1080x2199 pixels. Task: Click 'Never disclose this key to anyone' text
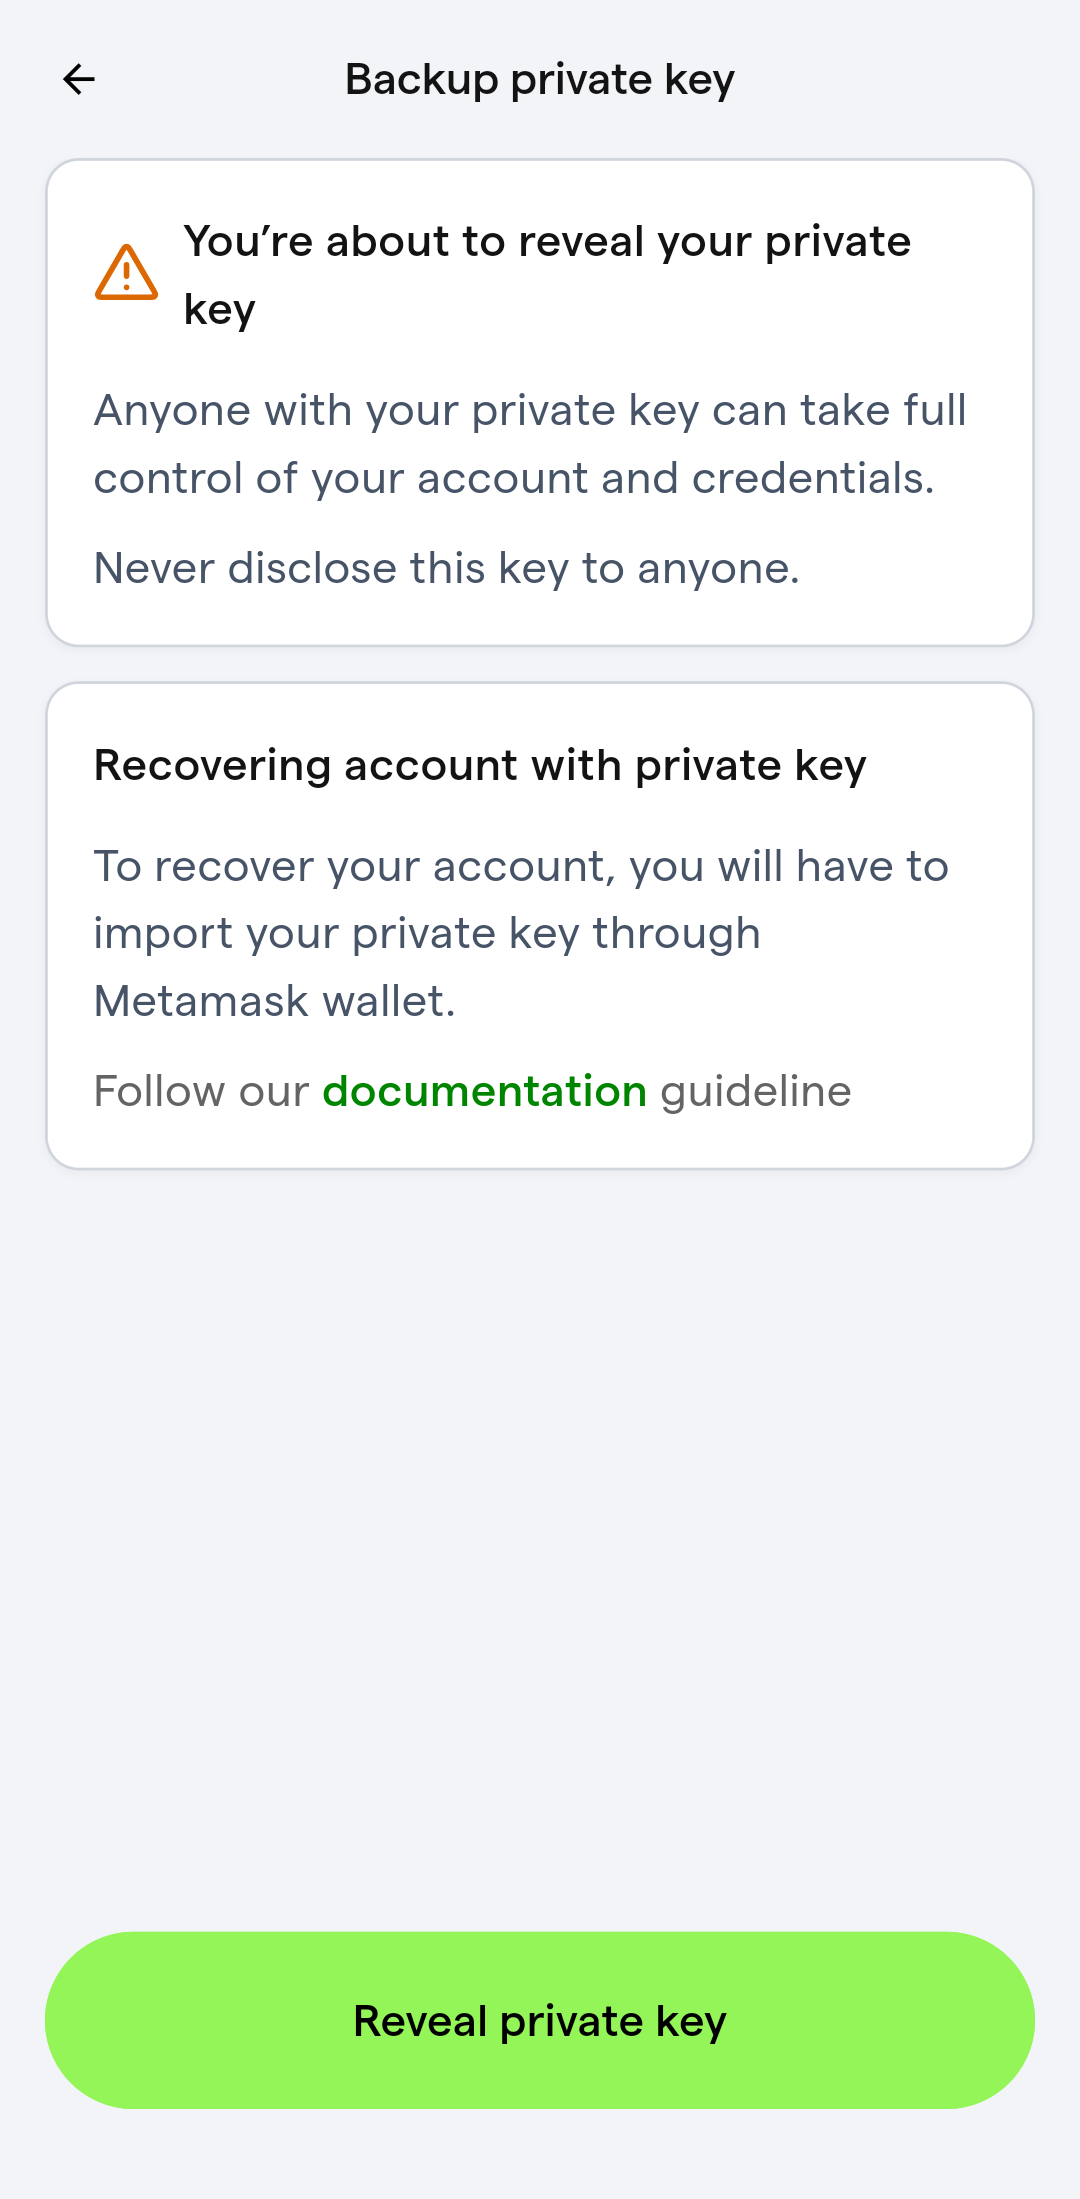(447, 569)
